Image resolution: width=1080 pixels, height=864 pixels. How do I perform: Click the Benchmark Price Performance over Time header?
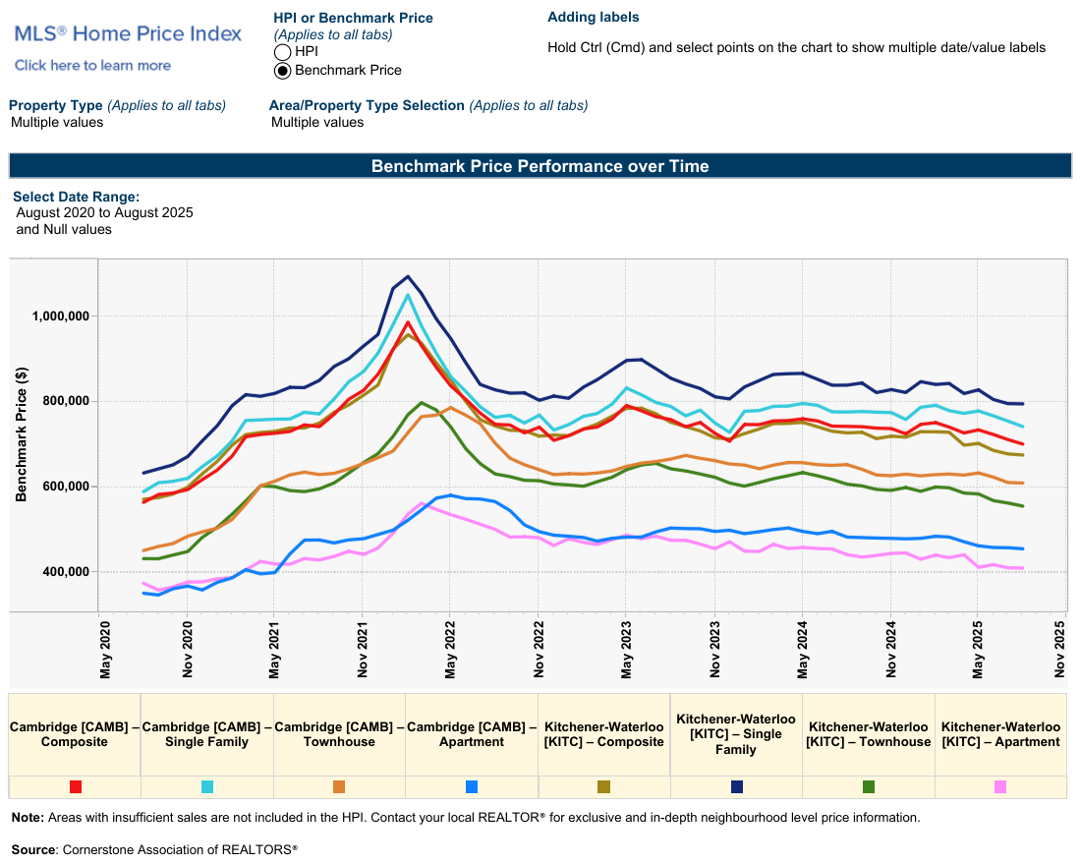click(x=540, y=166)
